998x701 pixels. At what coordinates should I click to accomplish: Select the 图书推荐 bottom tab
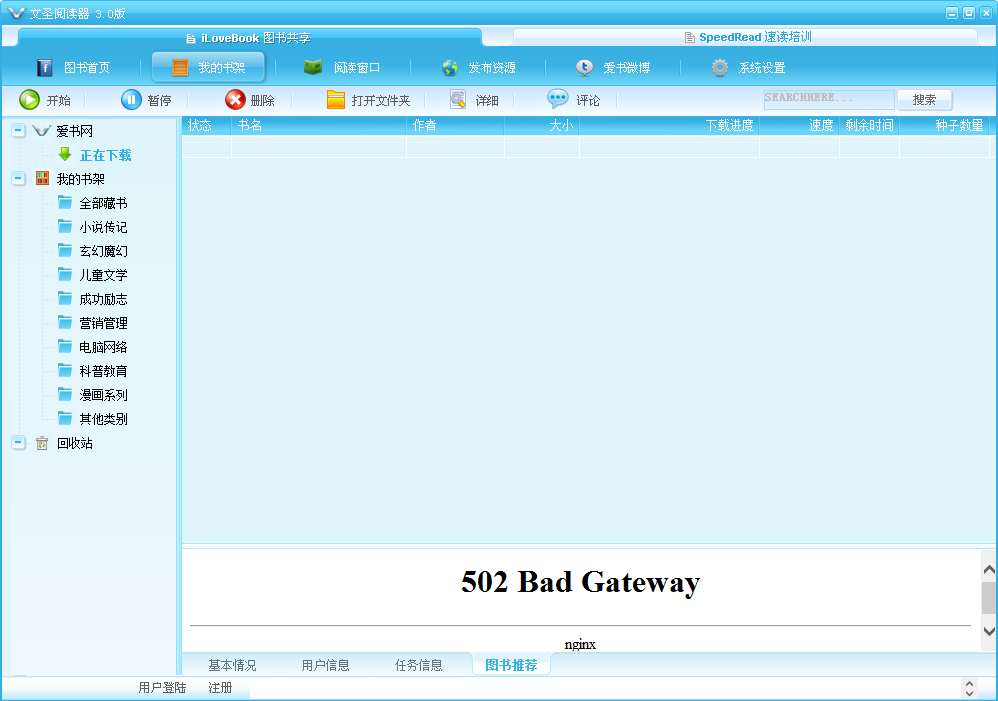pos(511,665)
